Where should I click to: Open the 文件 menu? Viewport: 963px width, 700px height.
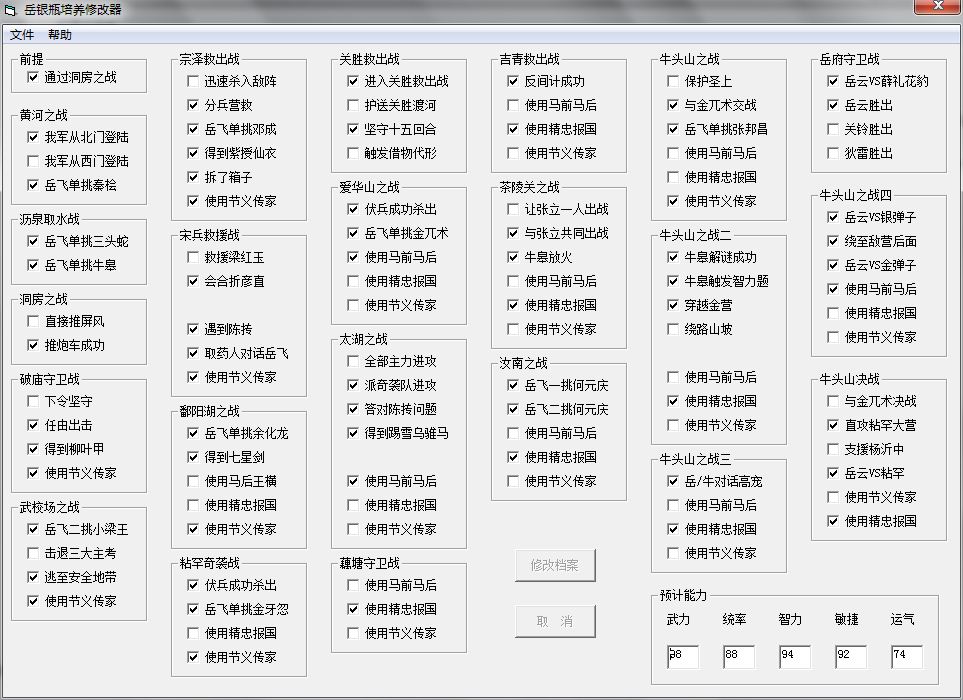pos(22,35)
